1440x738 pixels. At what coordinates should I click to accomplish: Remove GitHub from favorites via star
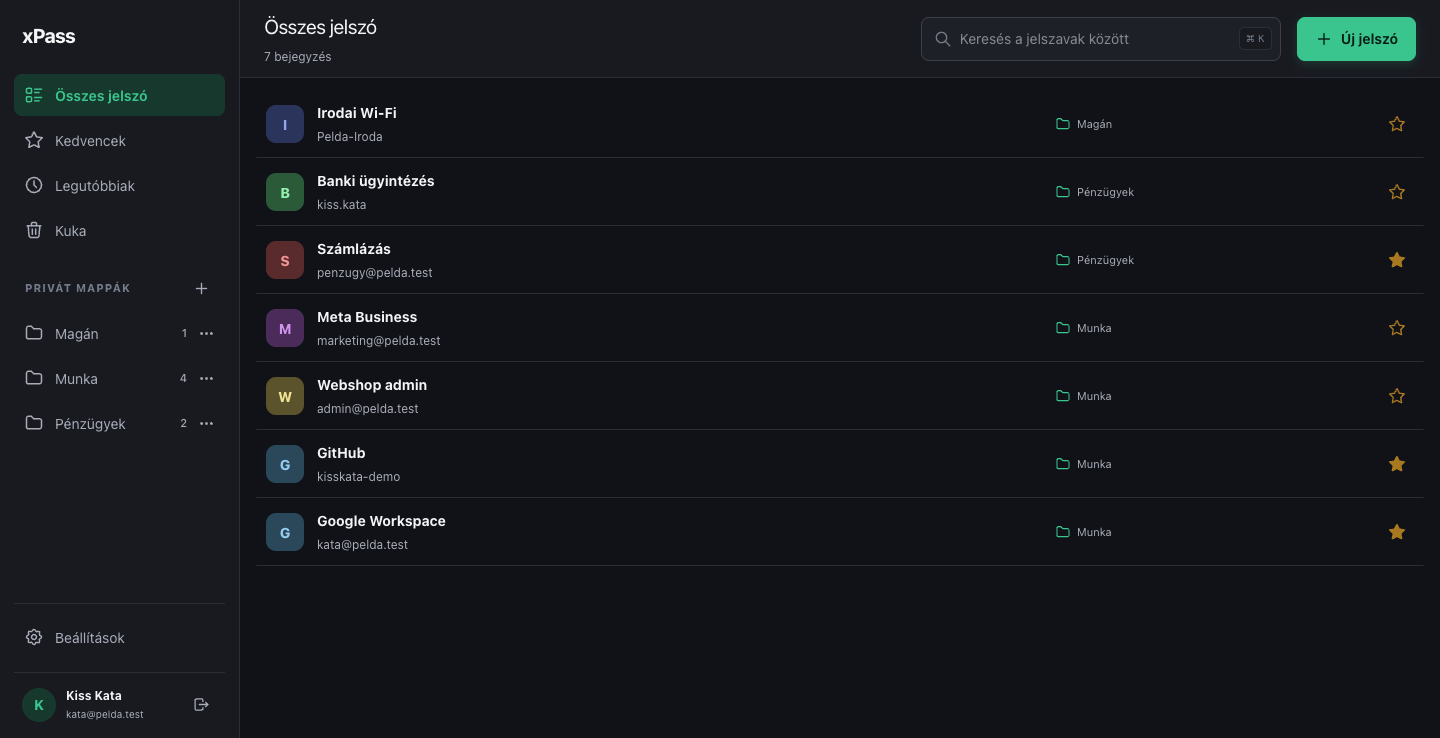[x=1397, y=464]
